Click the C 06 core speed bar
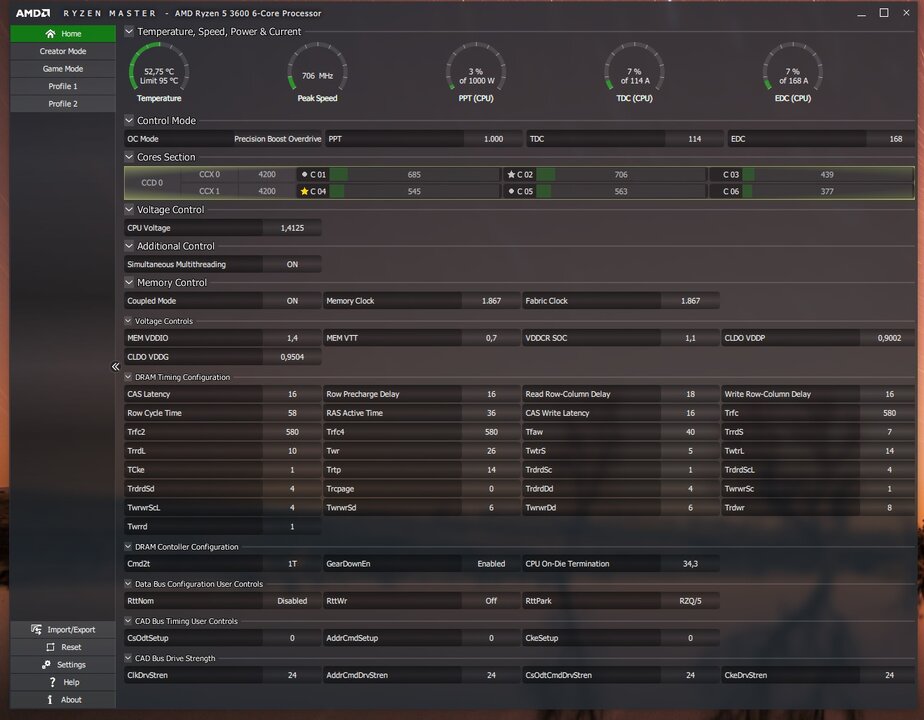This screenshot has height=720, width=924. [x=827, y=191]
